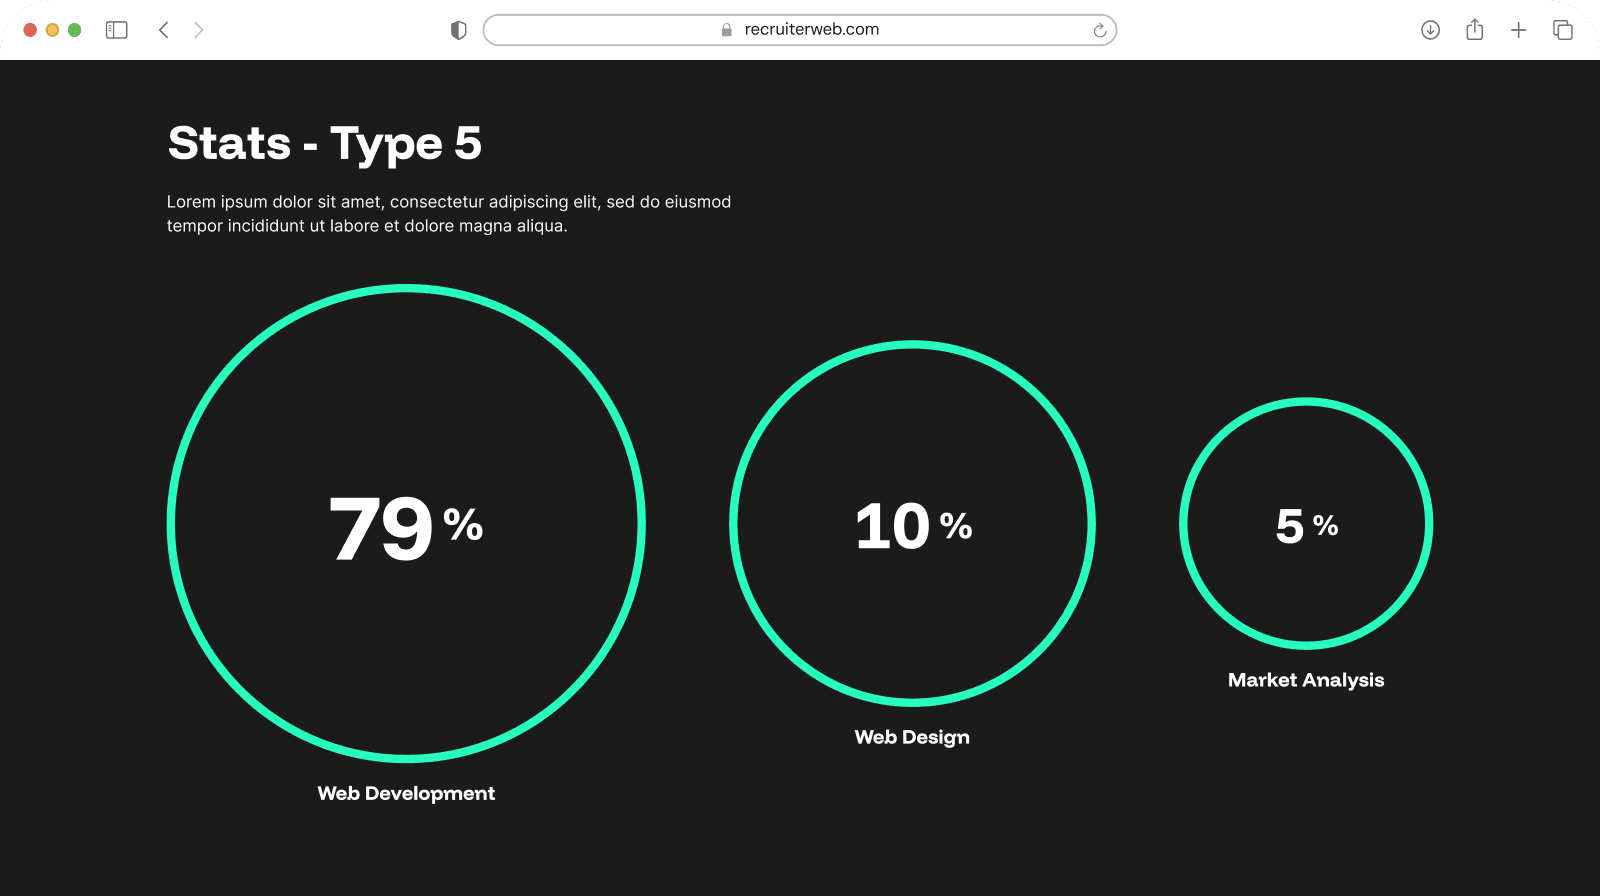
Task: Open the share menu
Action: pyautogui.click(x=1474, y=30)
